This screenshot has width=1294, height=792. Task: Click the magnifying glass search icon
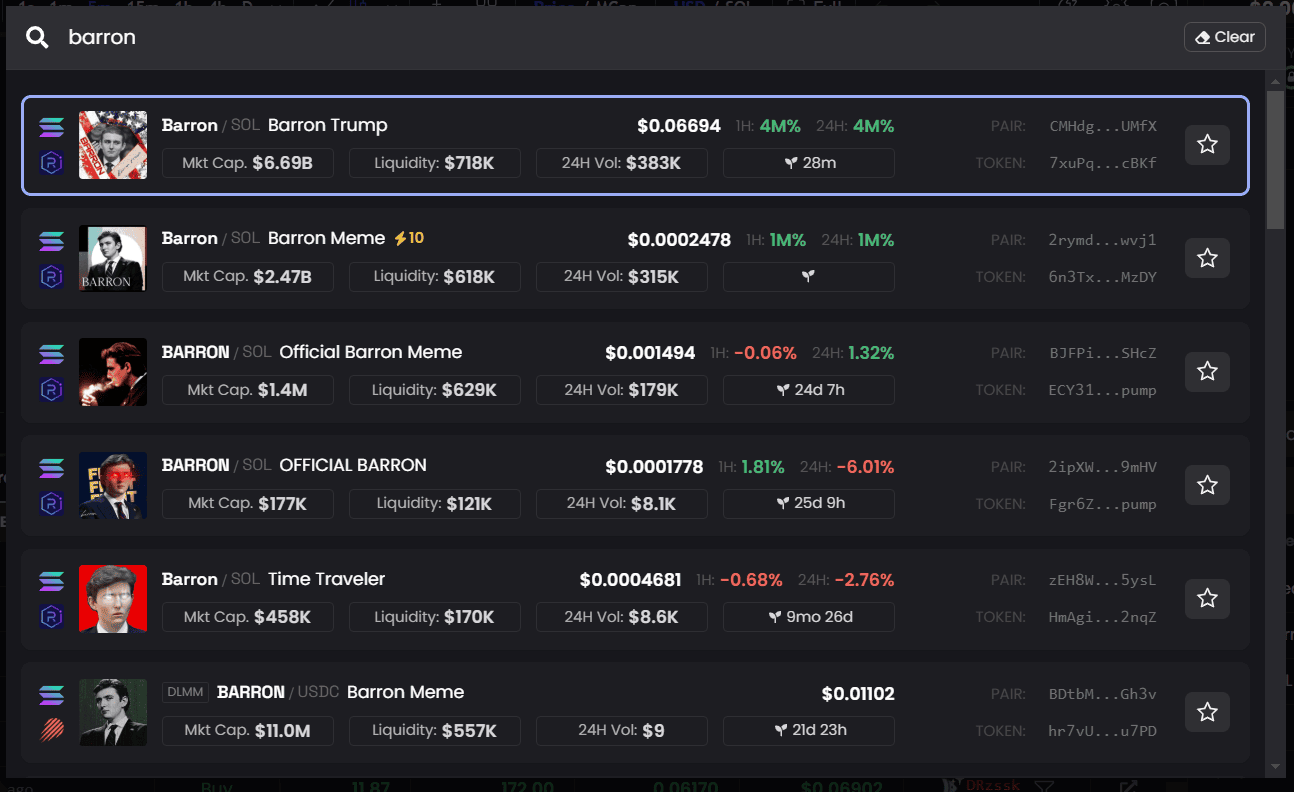click(37, 38)
